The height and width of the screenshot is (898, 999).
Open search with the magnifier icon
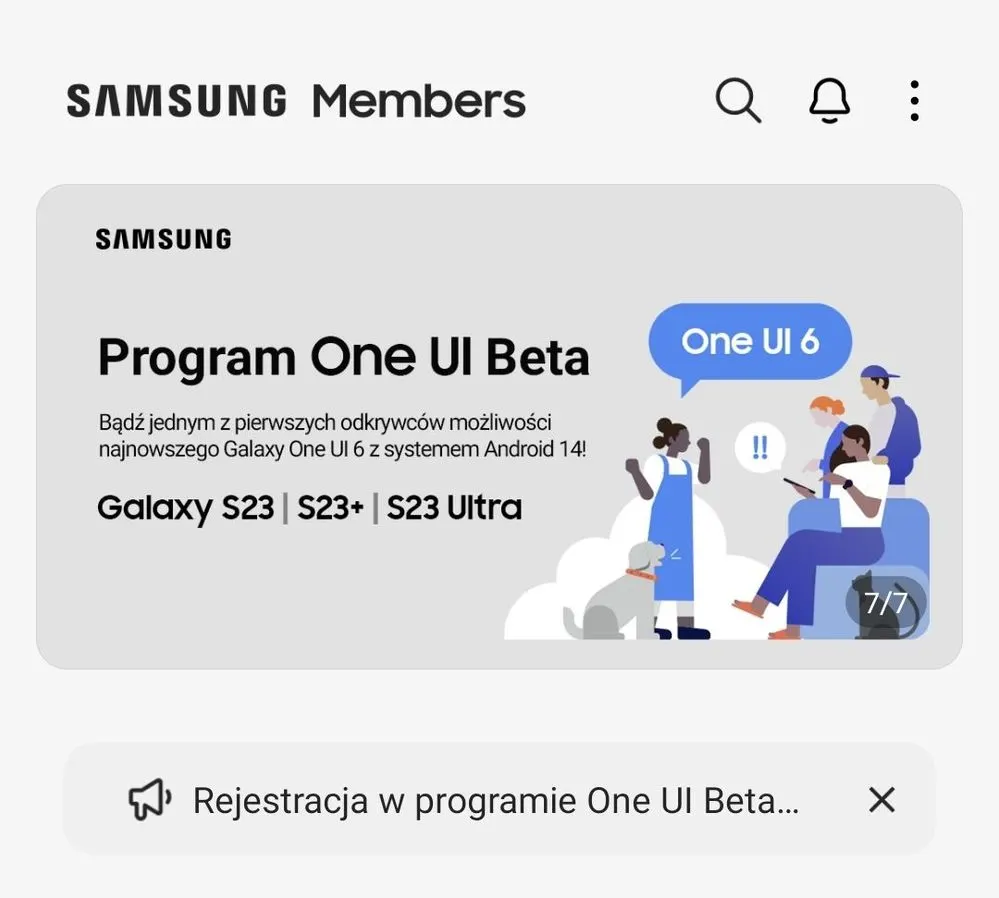click(x=738, y=100)
